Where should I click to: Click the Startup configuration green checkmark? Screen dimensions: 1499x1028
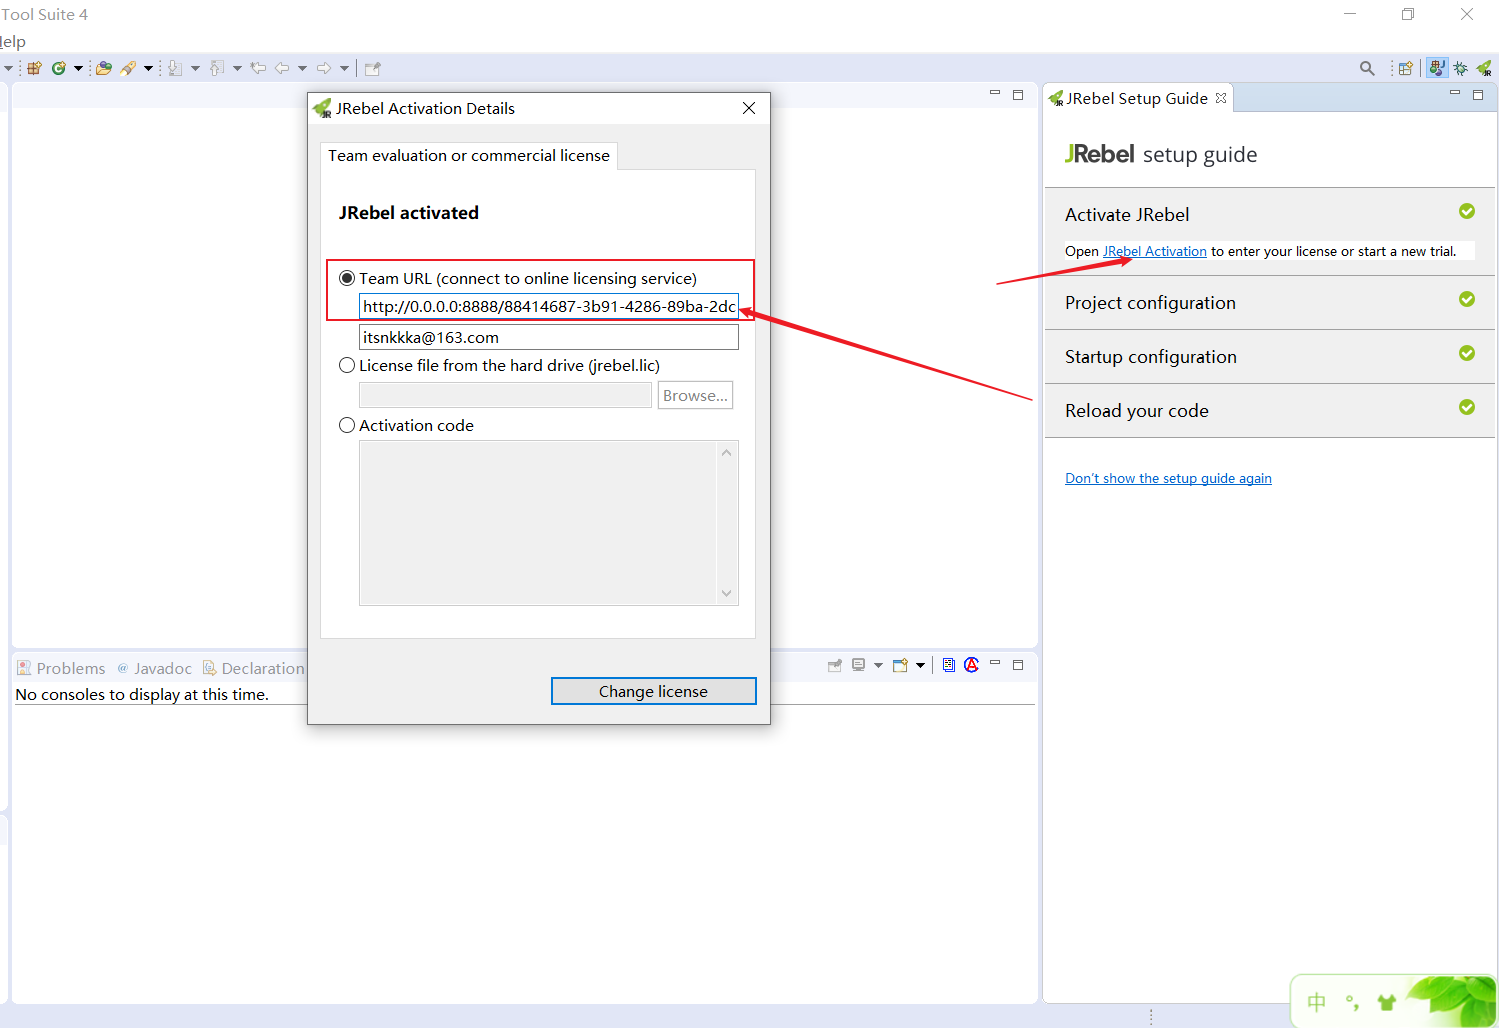1467,353
